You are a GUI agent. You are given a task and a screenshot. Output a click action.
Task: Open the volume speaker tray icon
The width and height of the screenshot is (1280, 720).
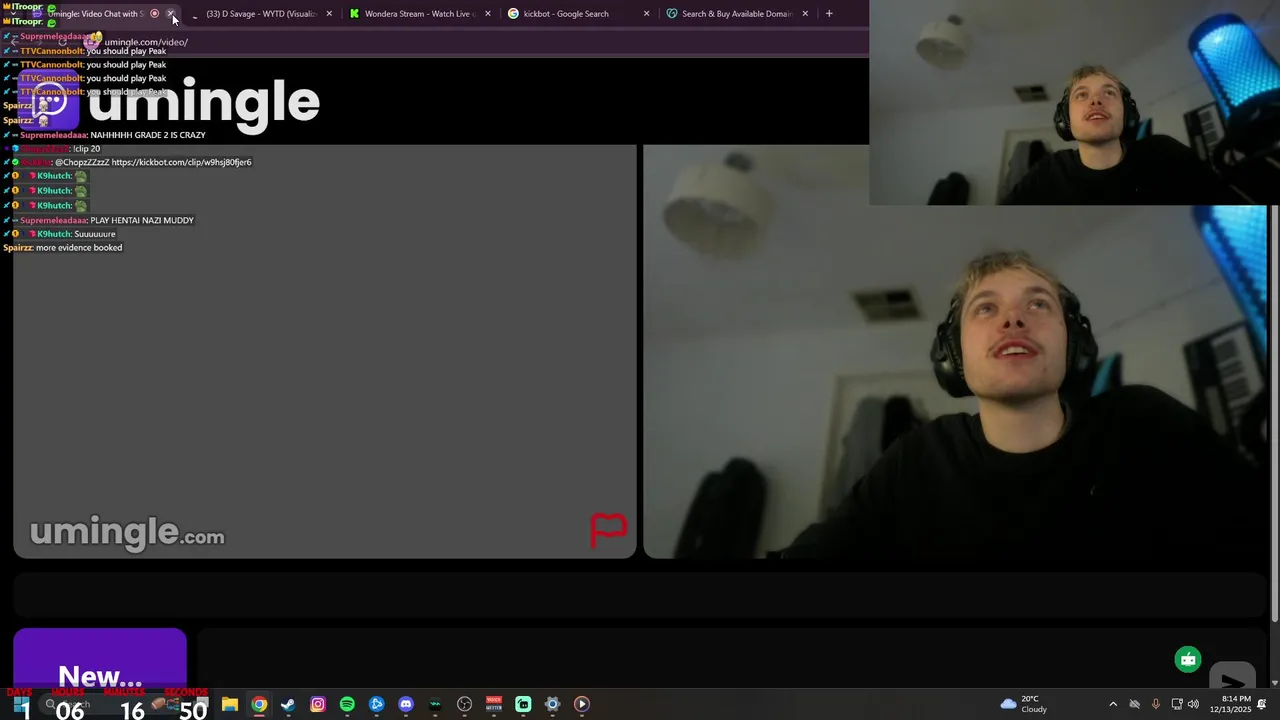pos(1193,704)
